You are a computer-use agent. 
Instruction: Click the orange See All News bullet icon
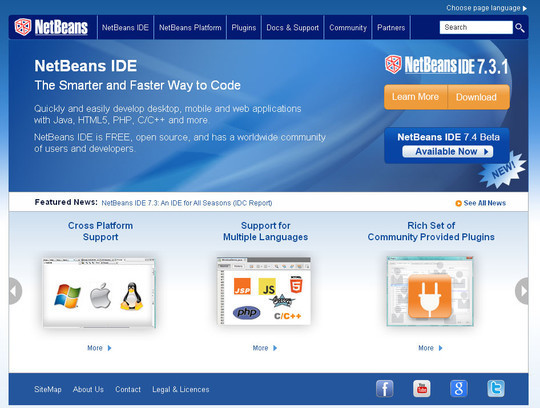click(458, 203)
